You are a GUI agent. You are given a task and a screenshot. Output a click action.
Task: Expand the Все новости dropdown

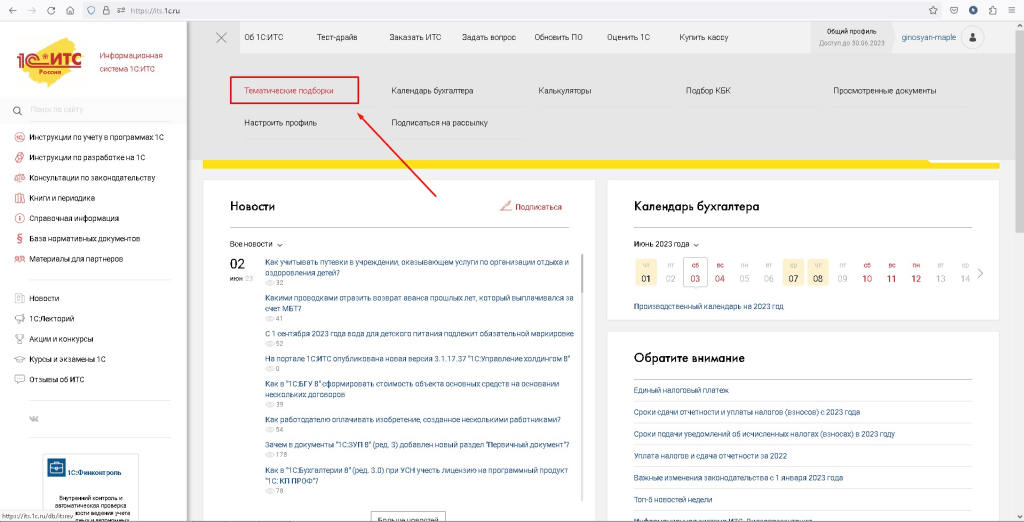[x=257, y=244]
